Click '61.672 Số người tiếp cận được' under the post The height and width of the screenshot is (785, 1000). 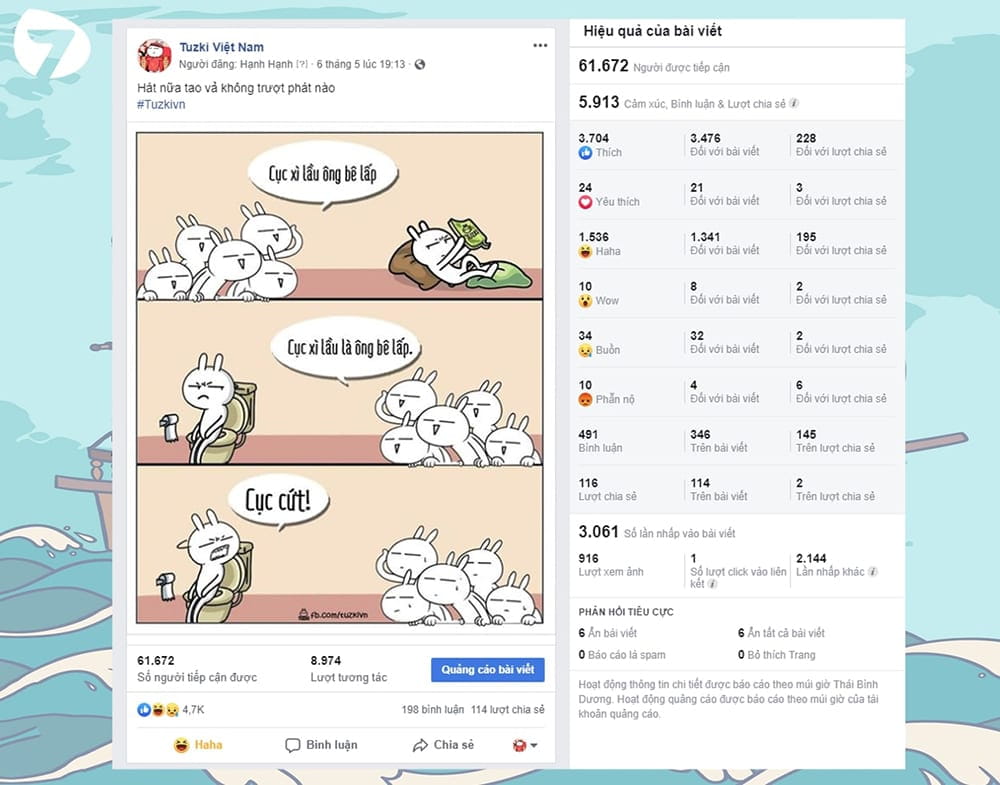tap(197, 669)
